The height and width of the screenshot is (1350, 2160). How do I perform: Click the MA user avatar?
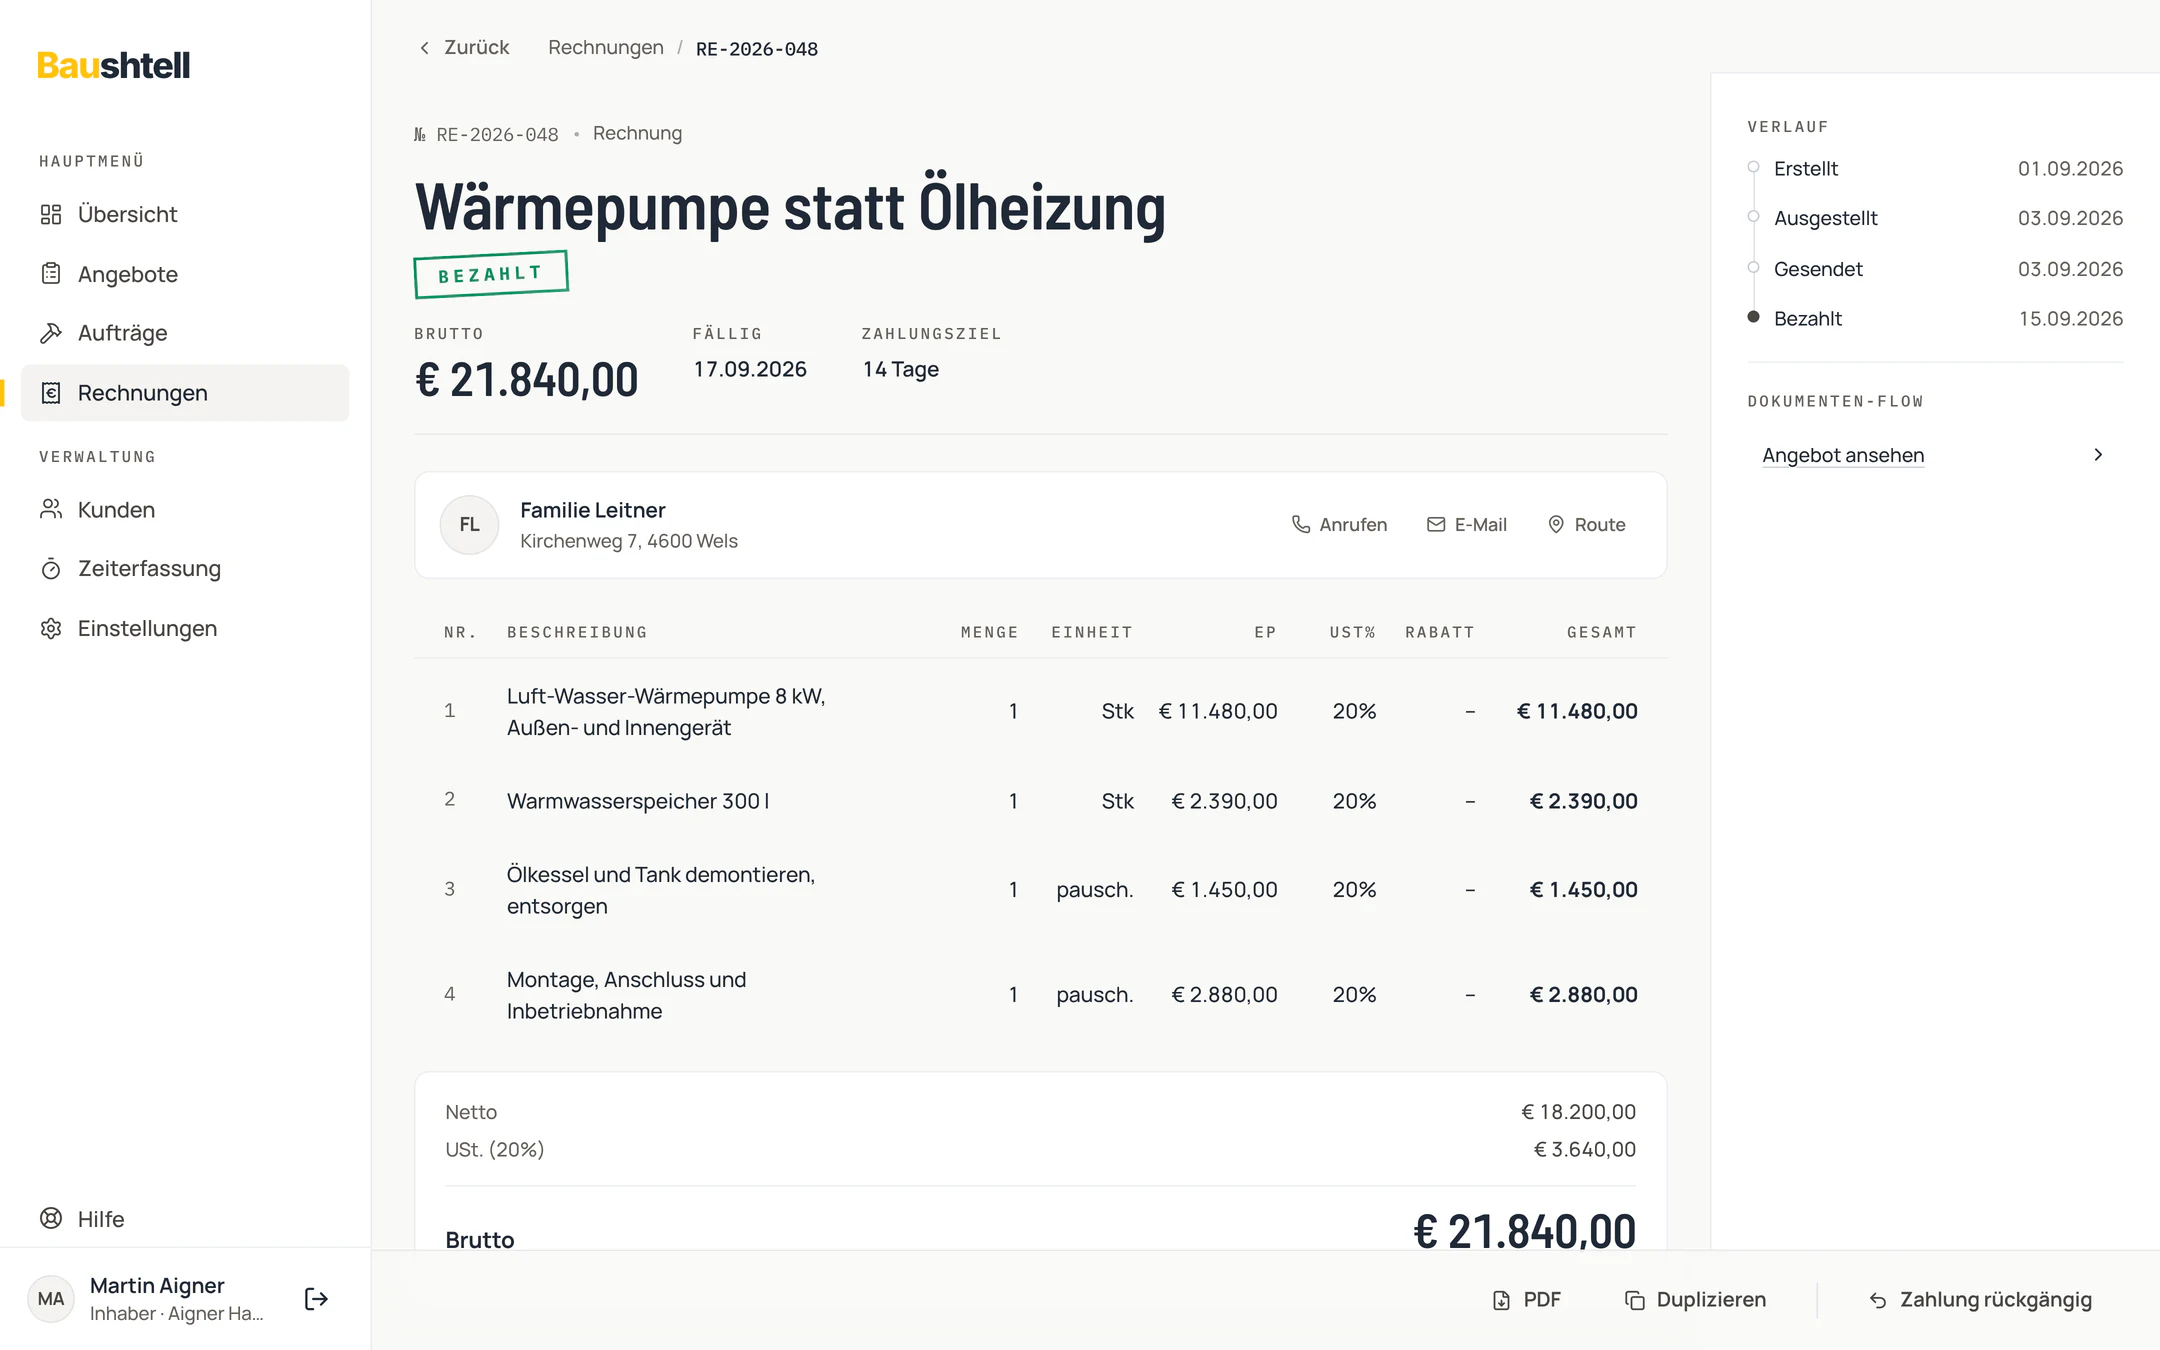[x=51, y=1299]
